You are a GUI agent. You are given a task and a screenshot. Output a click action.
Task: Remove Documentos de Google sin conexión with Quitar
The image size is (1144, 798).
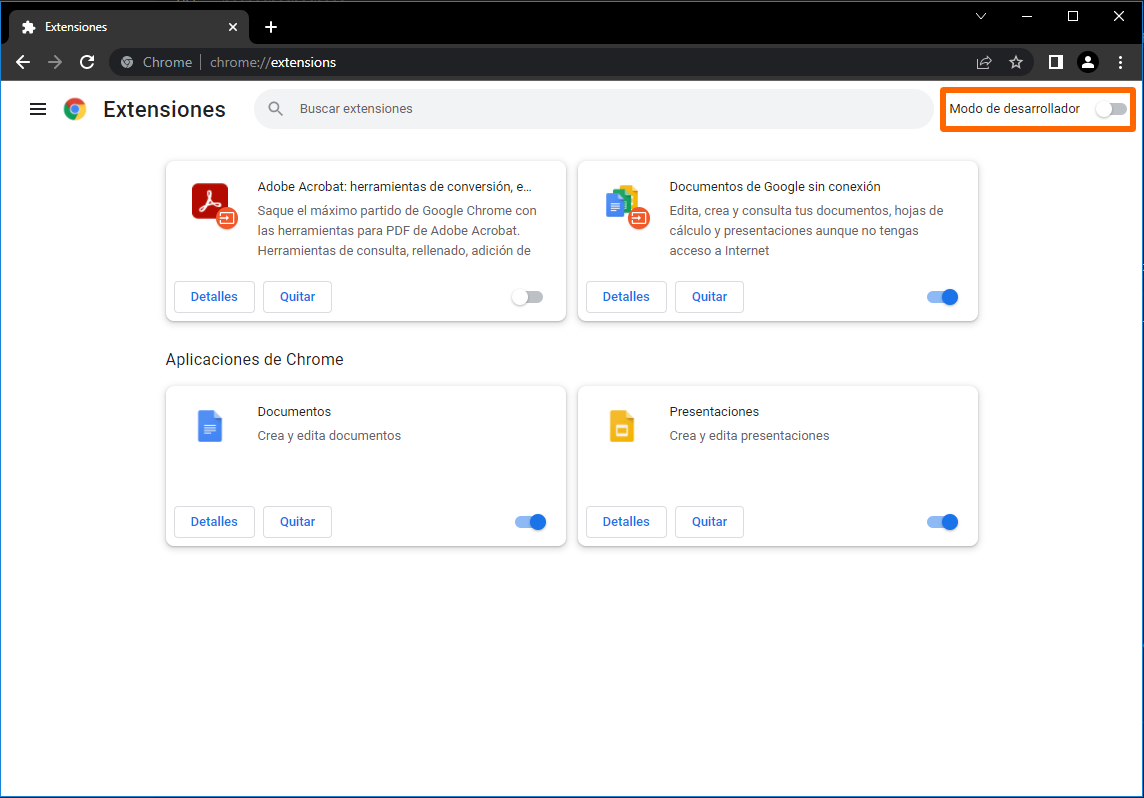(x=709, y=297)
